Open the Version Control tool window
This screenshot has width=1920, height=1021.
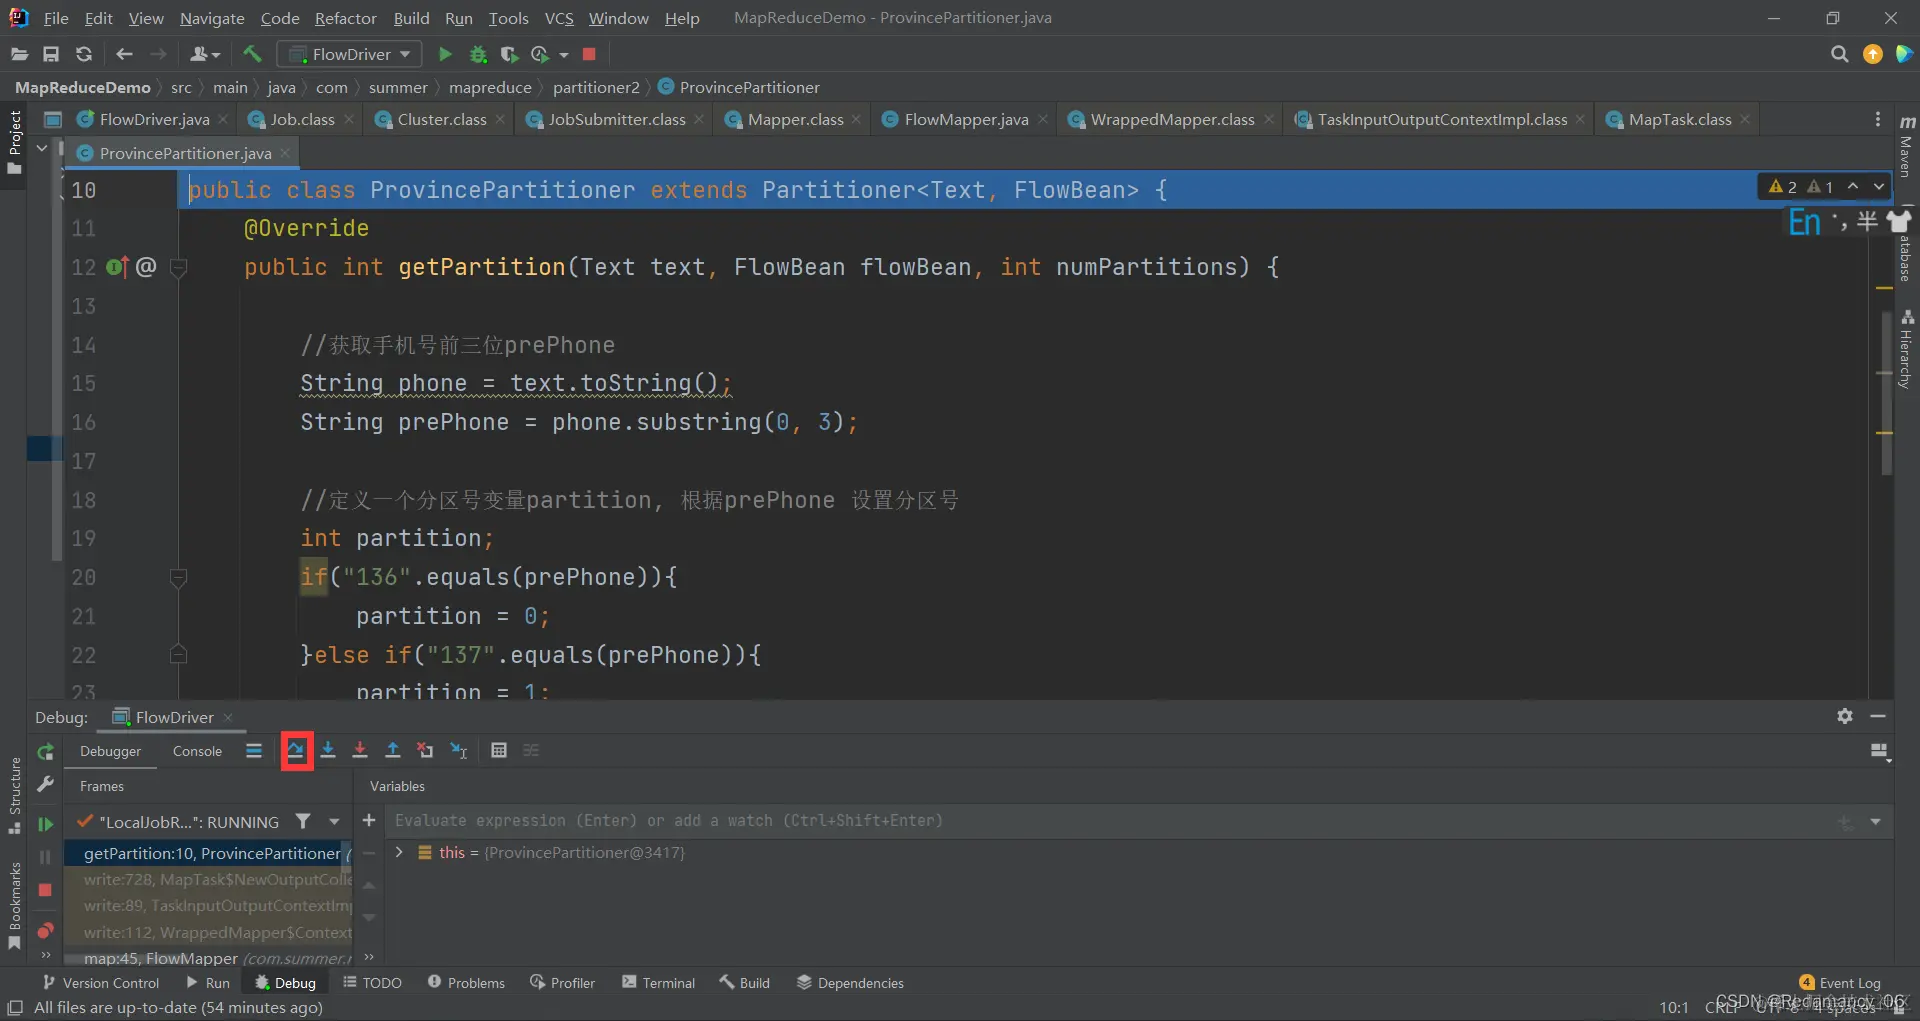tap(100, 982)
